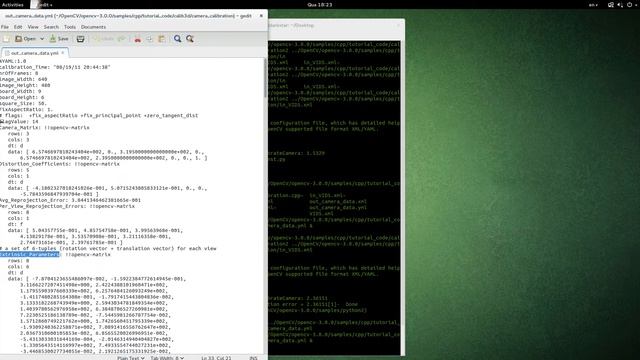
Task: Cut selection using the scissors icon
Action: [138, 39]
